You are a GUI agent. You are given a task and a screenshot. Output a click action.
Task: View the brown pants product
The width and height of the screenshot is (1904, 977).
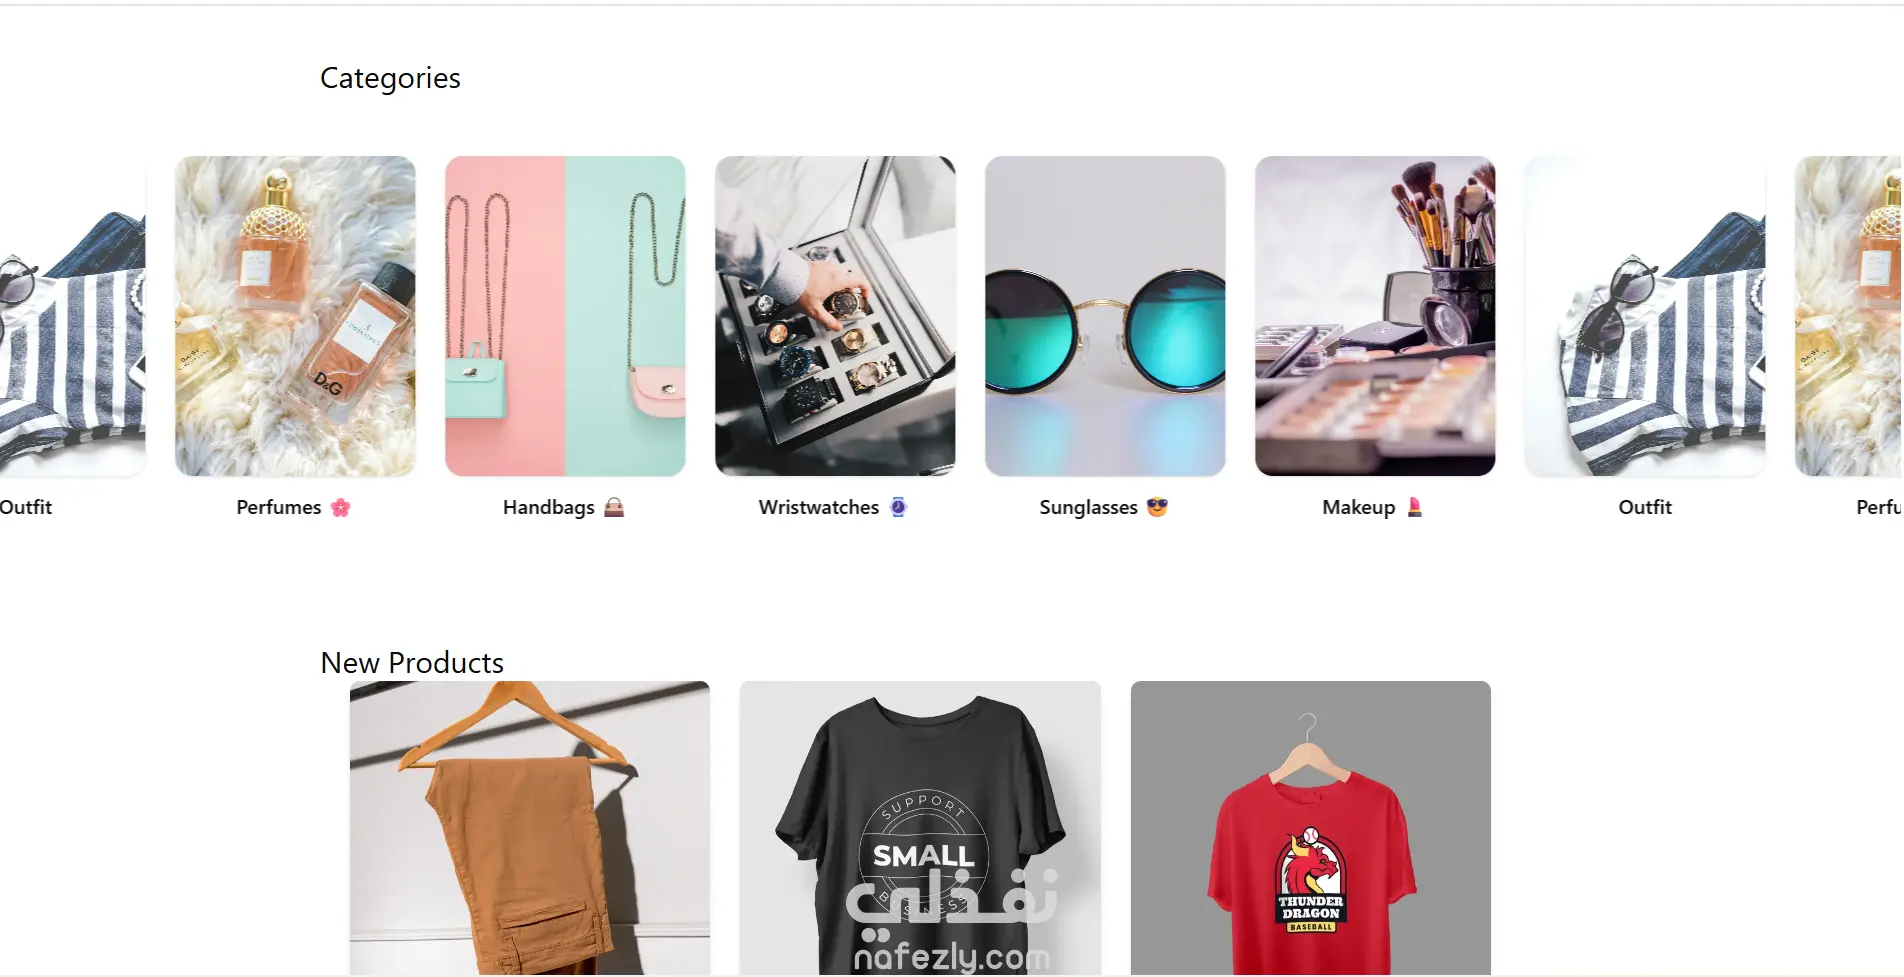click(x=530, y=828)
